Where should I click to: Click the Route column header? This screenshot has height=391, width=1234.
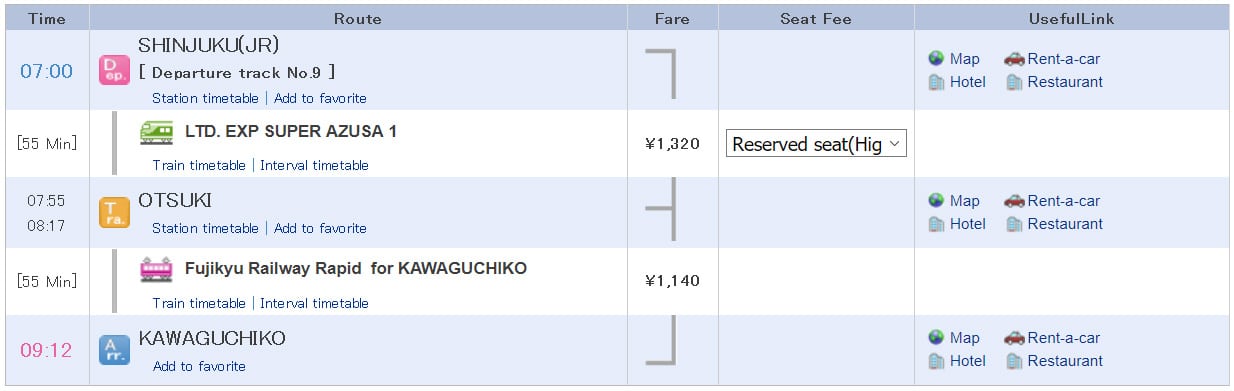point(358,18)
